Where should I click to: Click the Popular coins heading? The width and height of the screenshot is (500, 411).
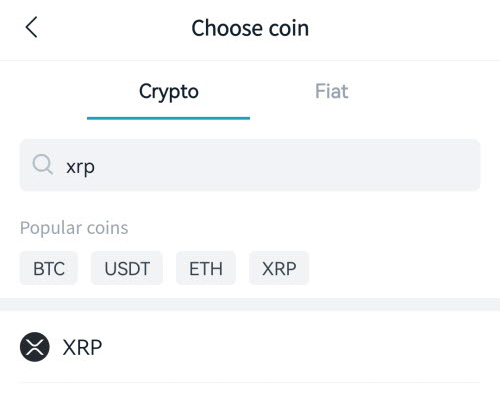pos(74,228)
